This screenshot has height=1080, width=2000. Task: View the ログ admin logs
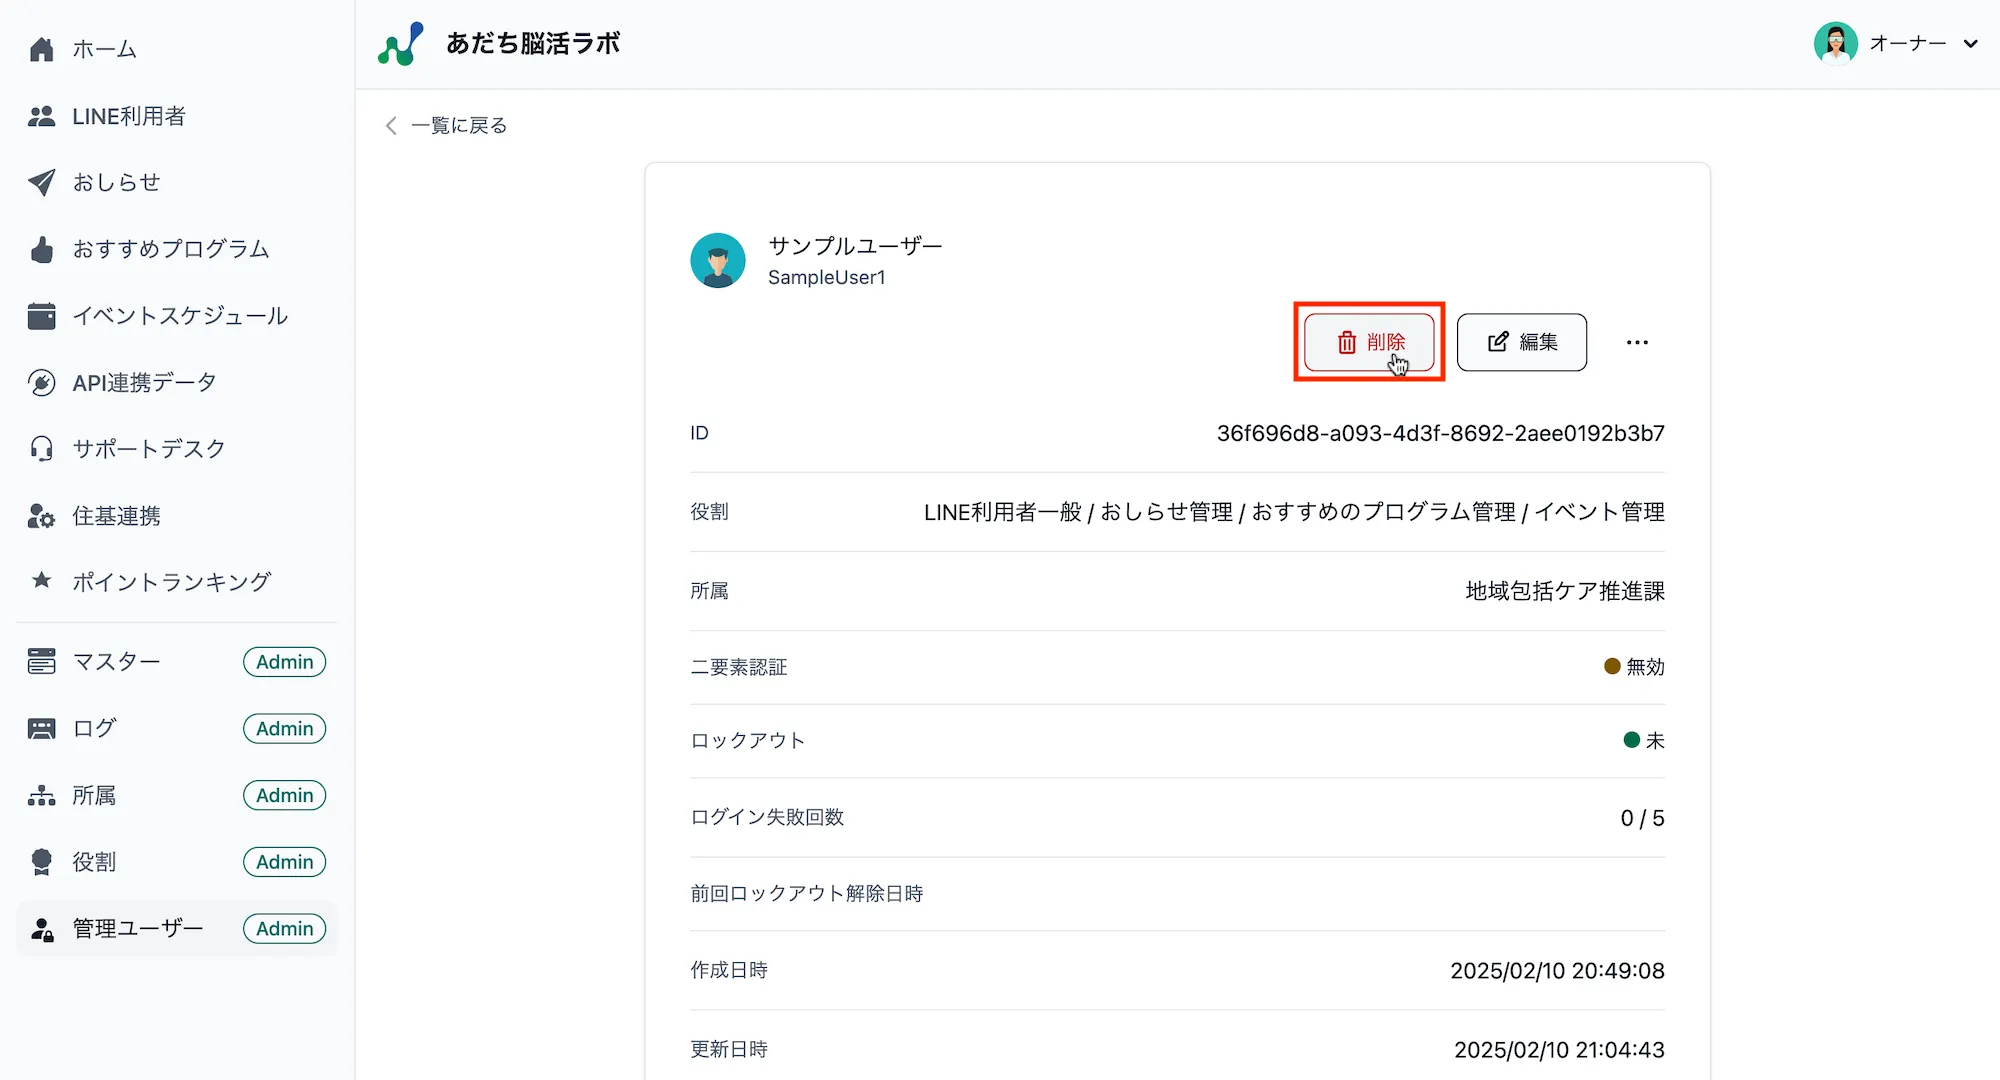94,728
